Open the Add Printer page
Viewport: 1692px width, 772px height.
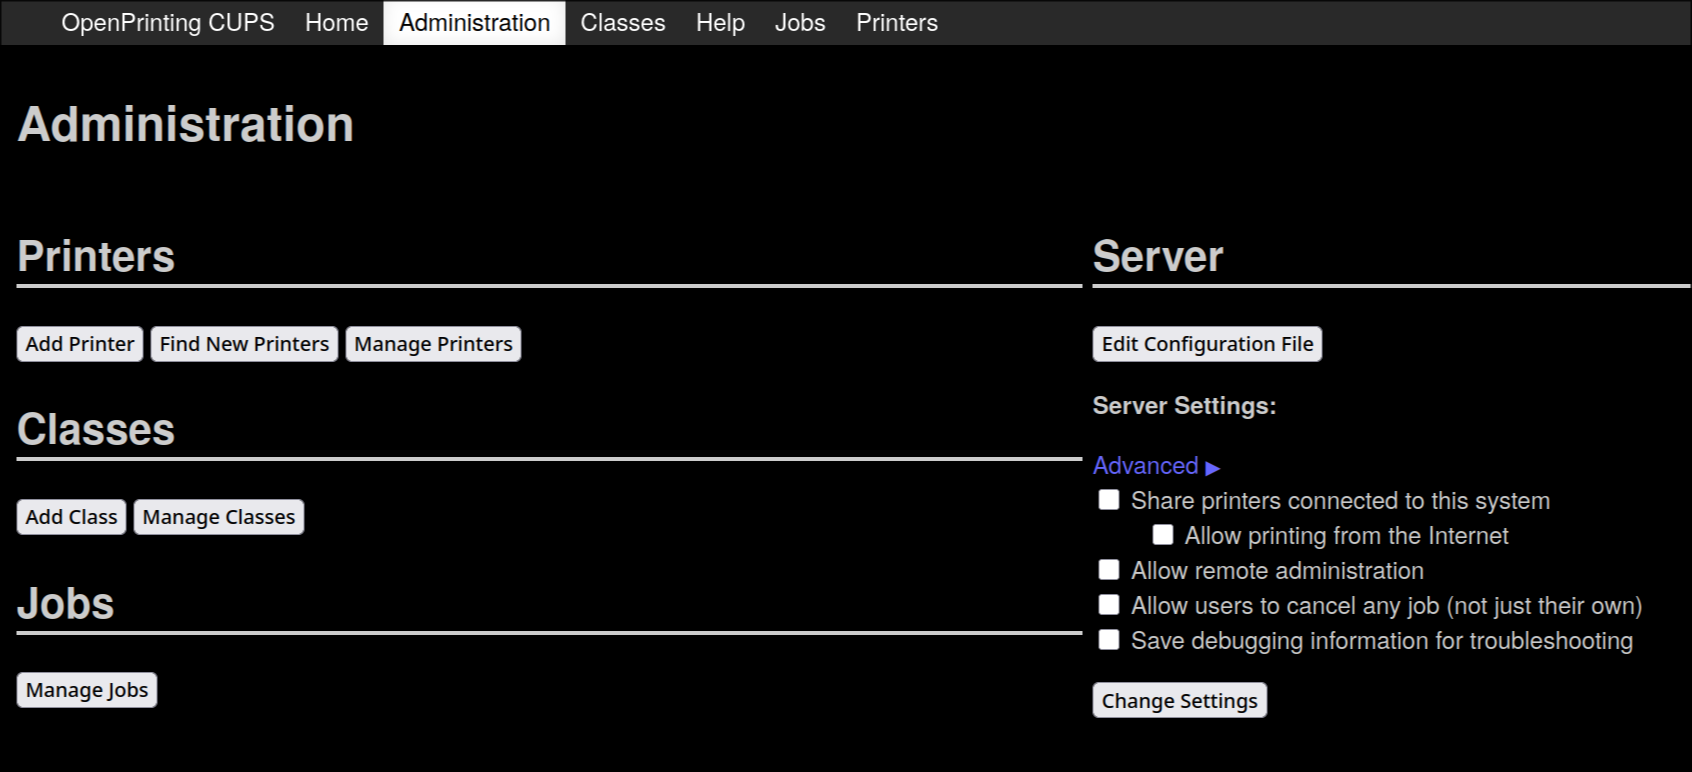click(x=80, y=344)
